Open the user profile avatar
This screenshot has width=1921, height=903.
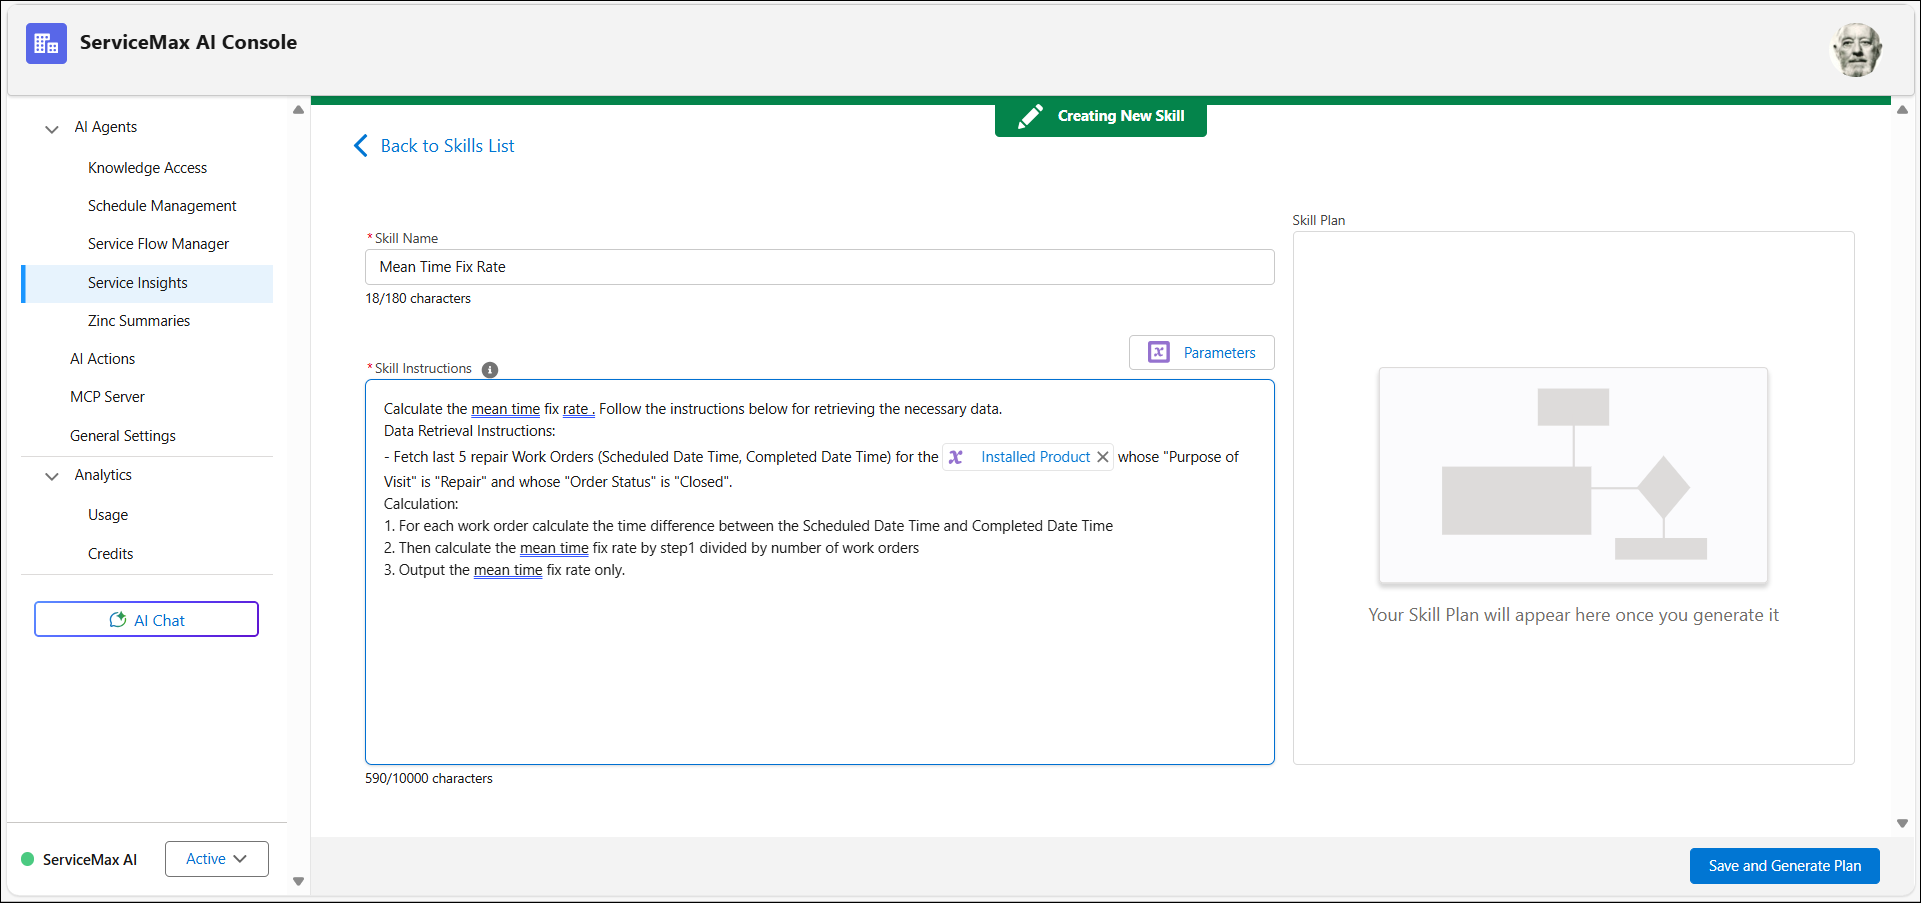[x=1856, y=50]
